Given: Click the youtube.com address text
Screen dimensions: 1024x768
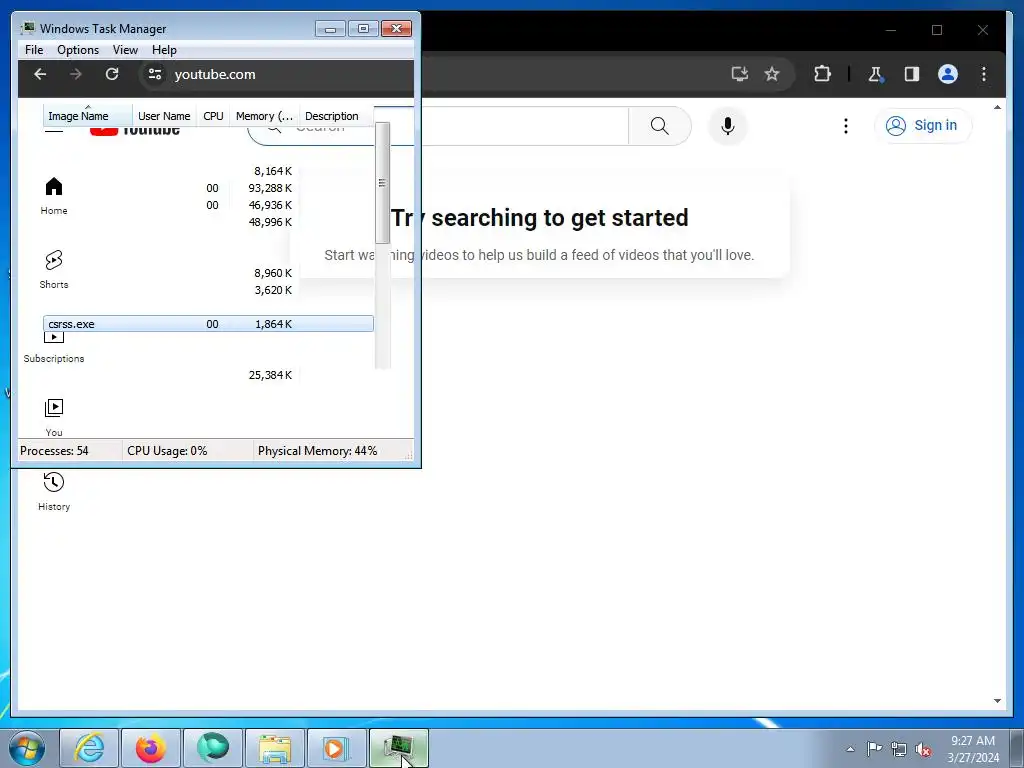Looking at the screenshot, I should [215, 74].
